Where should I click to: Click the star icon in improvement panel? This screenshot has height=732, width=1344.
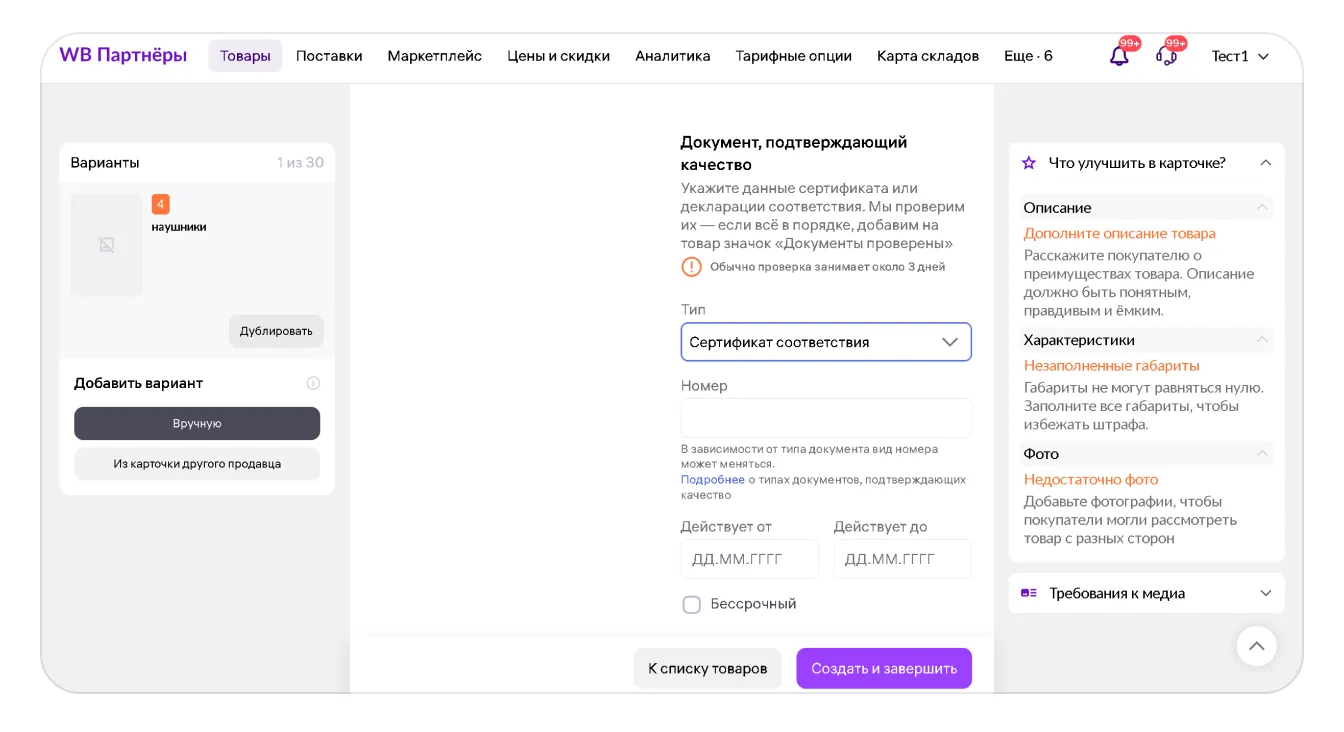coord(1028,163)
